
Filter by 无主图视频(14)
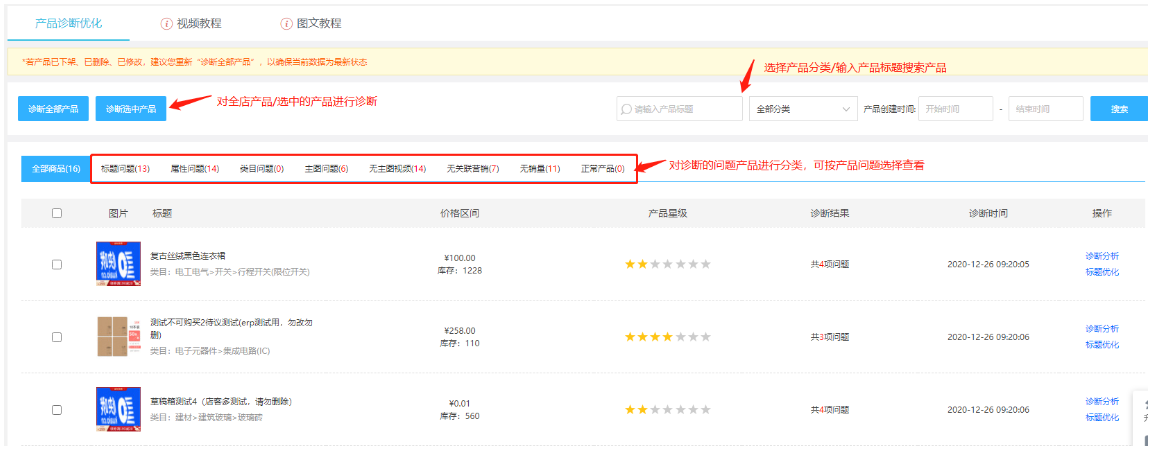(x=397, y=169)
